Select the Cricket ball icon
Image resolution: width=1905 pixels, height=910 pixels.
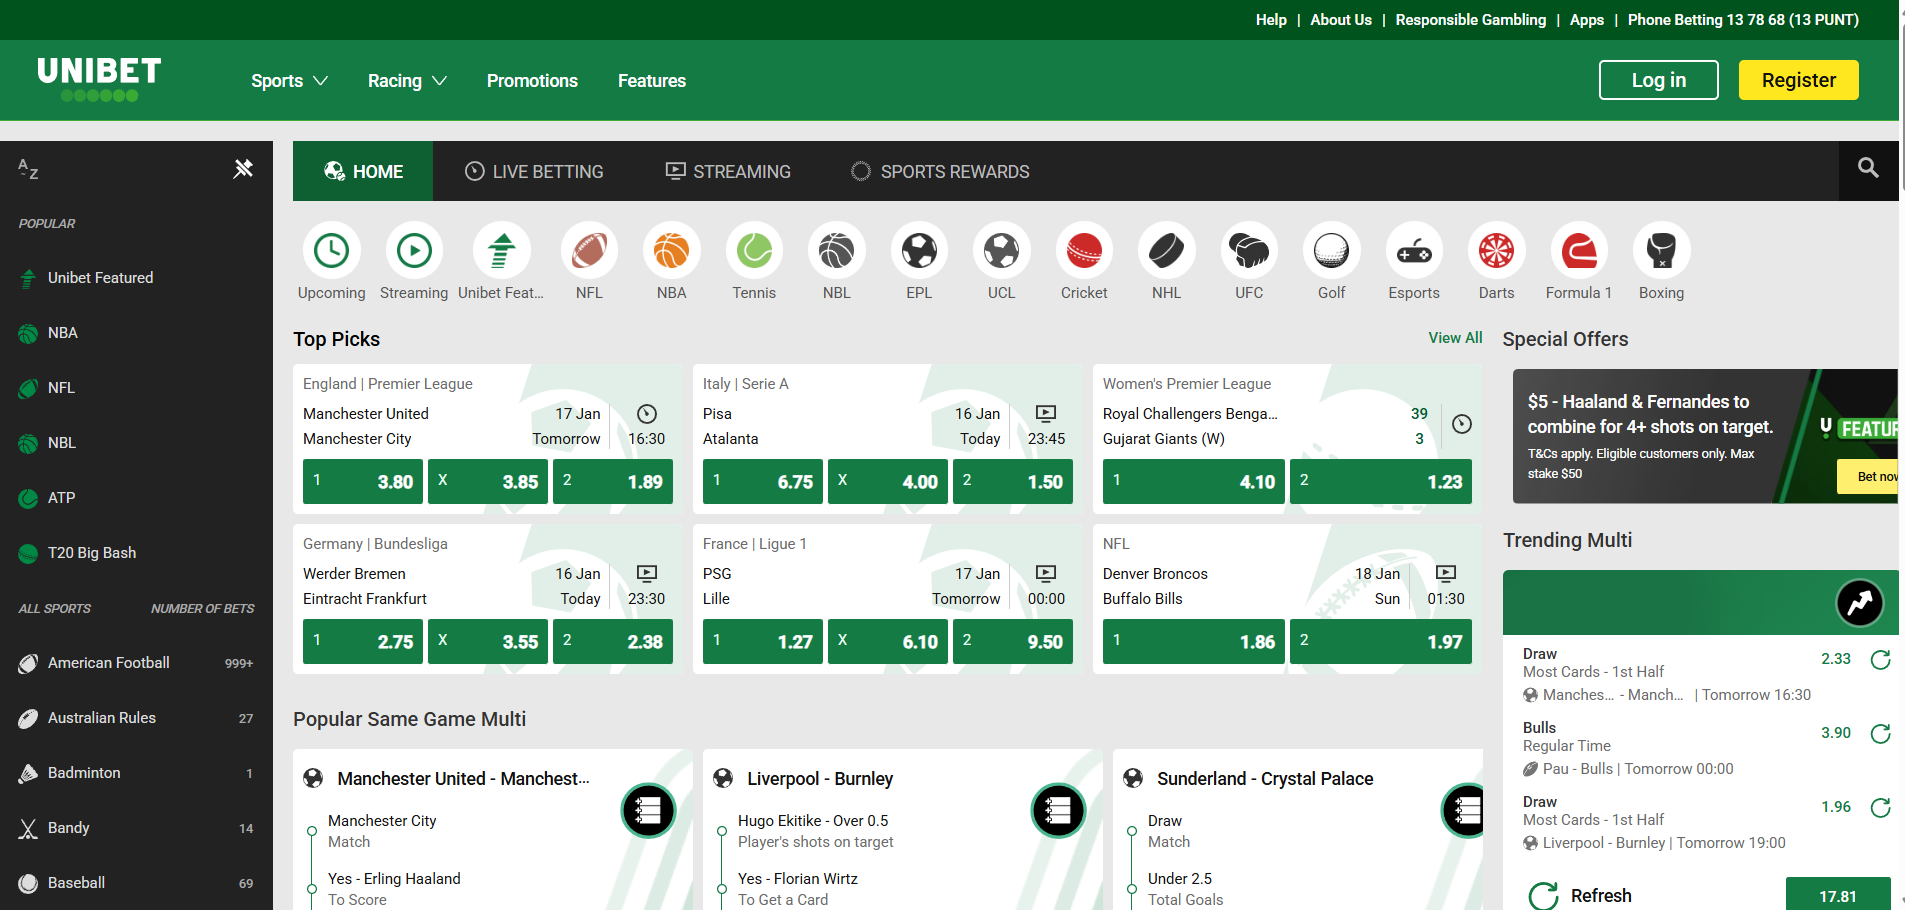[1084, 250]
